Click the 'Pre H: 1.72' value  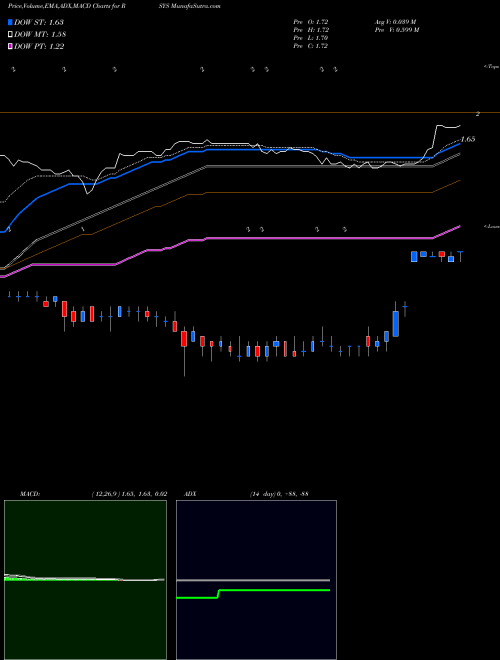click(x=311, y=30)
